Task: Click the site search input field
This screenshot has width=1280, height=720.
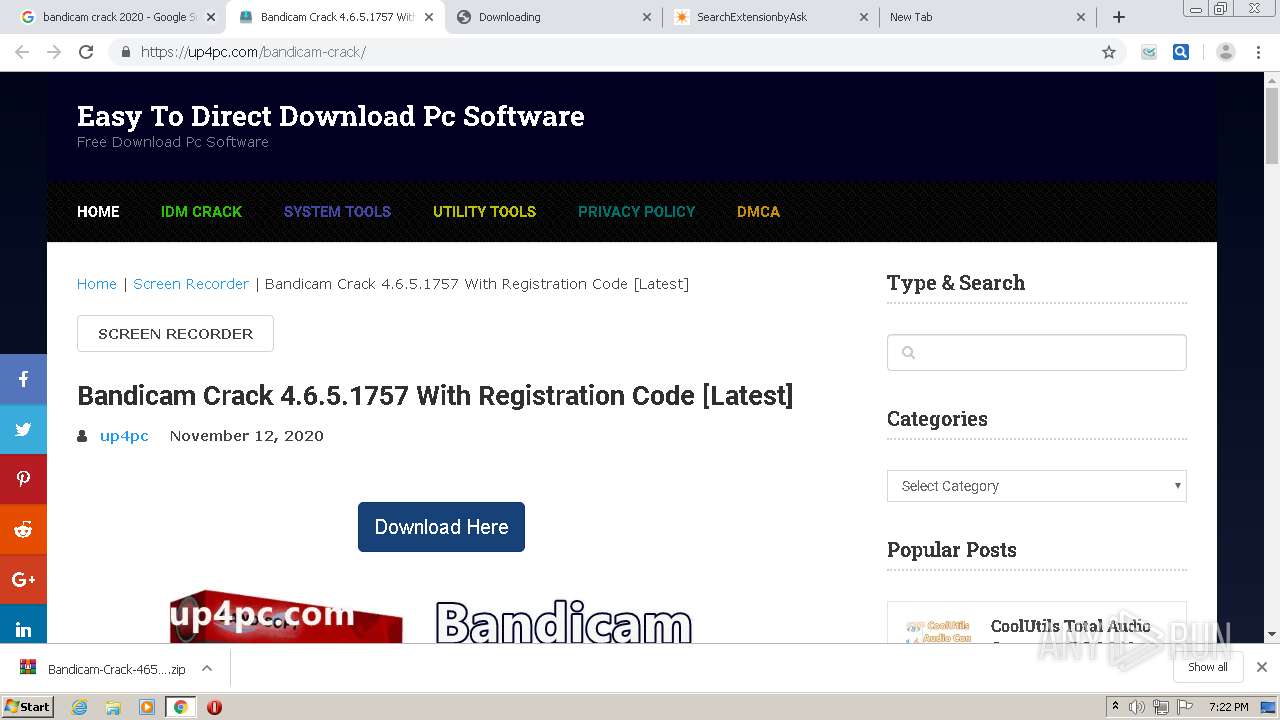Action: tap(1036, 352)
